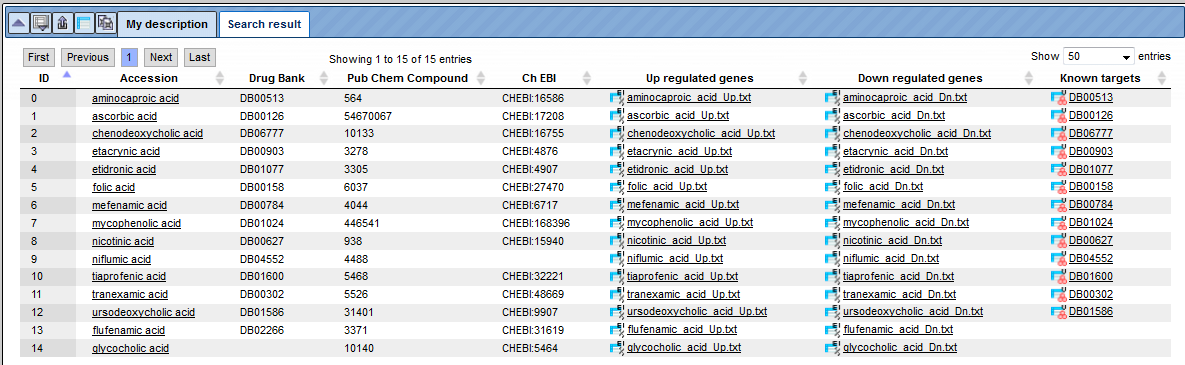Click file icon beside glycocholic_acid_Up.txt
Viewport: 1185px width, 365px height.
pos(617,348)
